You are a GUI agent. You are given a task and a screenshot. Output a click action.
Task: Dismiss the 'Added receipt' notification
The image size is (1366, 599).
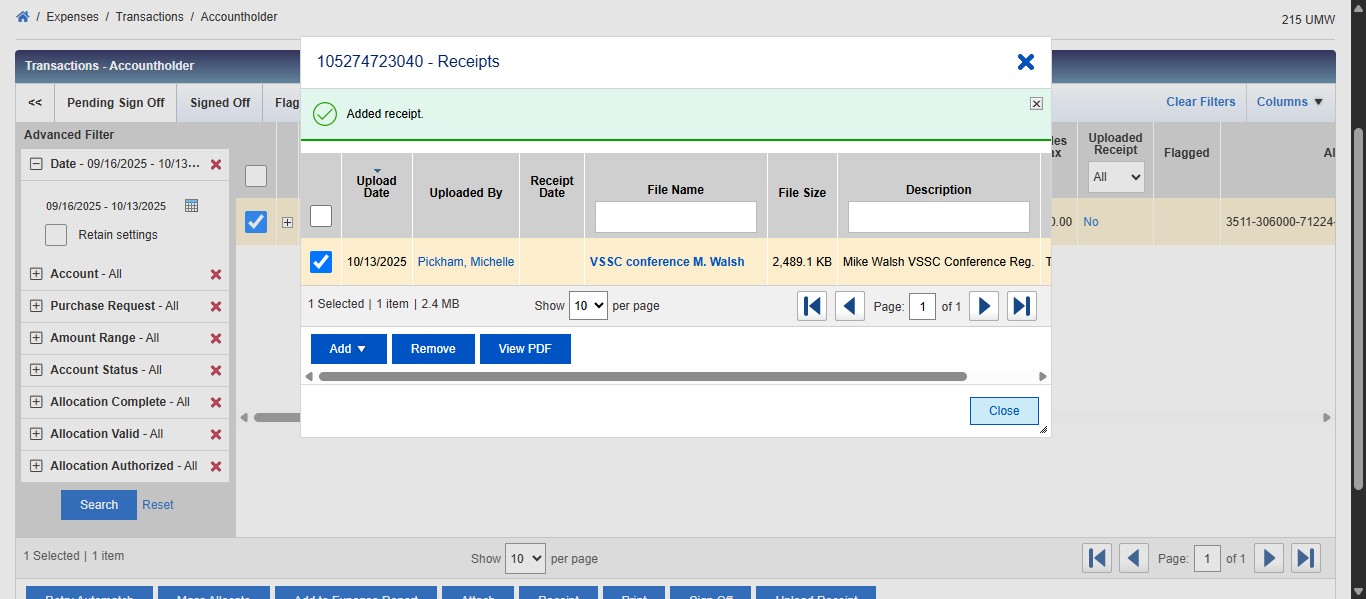[1036, 103]
